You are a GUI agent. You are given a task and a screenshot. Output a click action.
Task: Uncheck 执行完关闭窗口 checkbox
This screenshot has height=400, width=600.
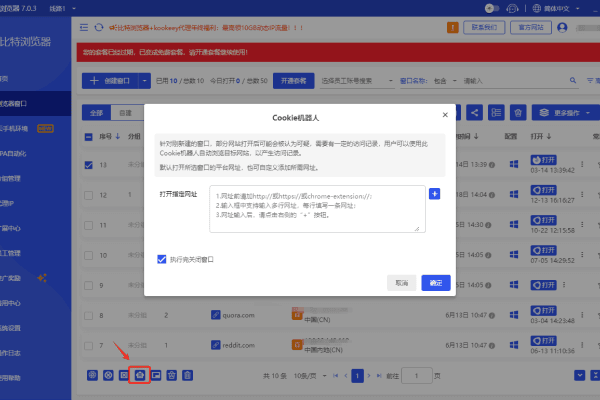tap(161, 259)
